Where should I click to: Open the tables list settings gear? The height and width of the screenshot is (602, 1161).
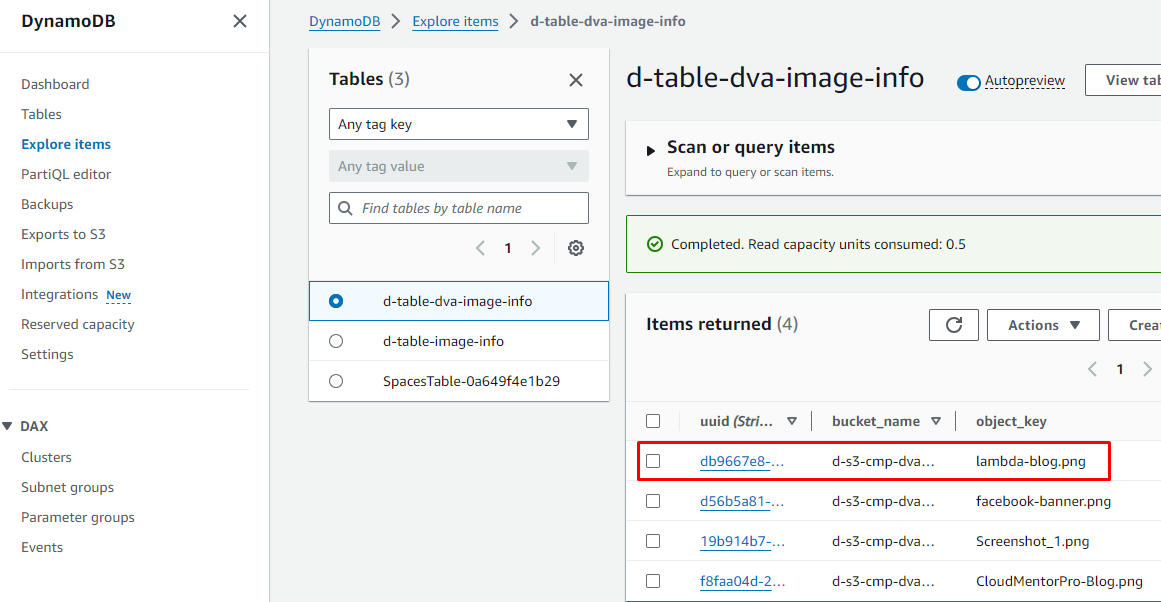point(576,248)
